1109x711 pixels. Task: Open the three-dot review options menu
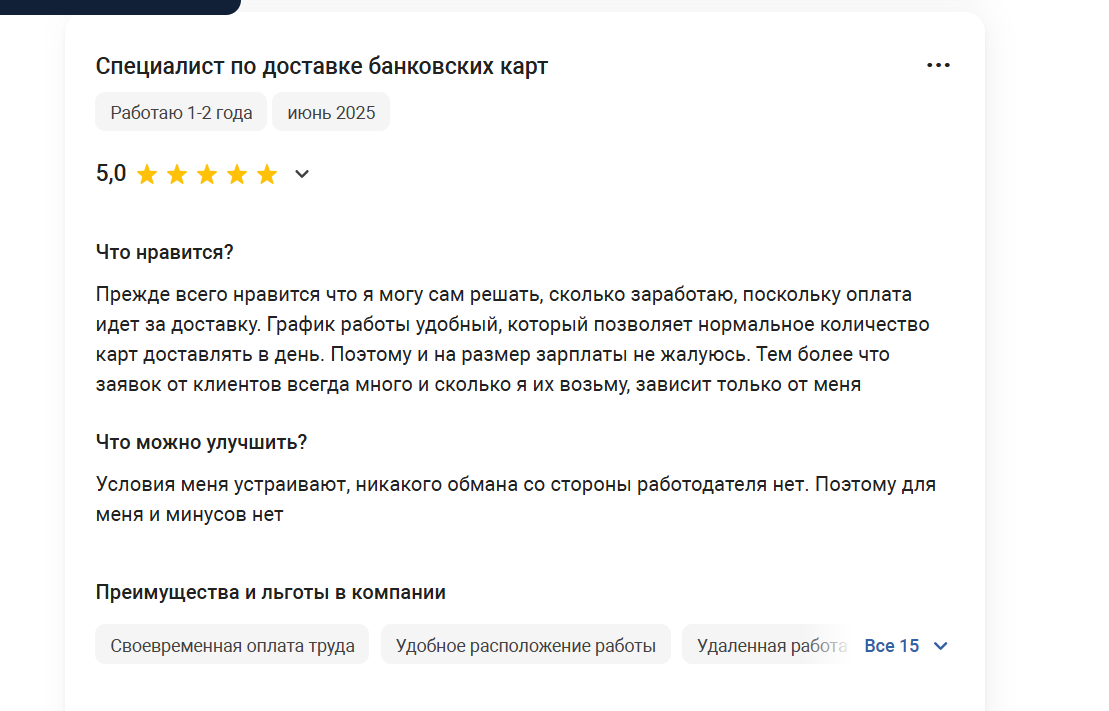pos(938,65)
